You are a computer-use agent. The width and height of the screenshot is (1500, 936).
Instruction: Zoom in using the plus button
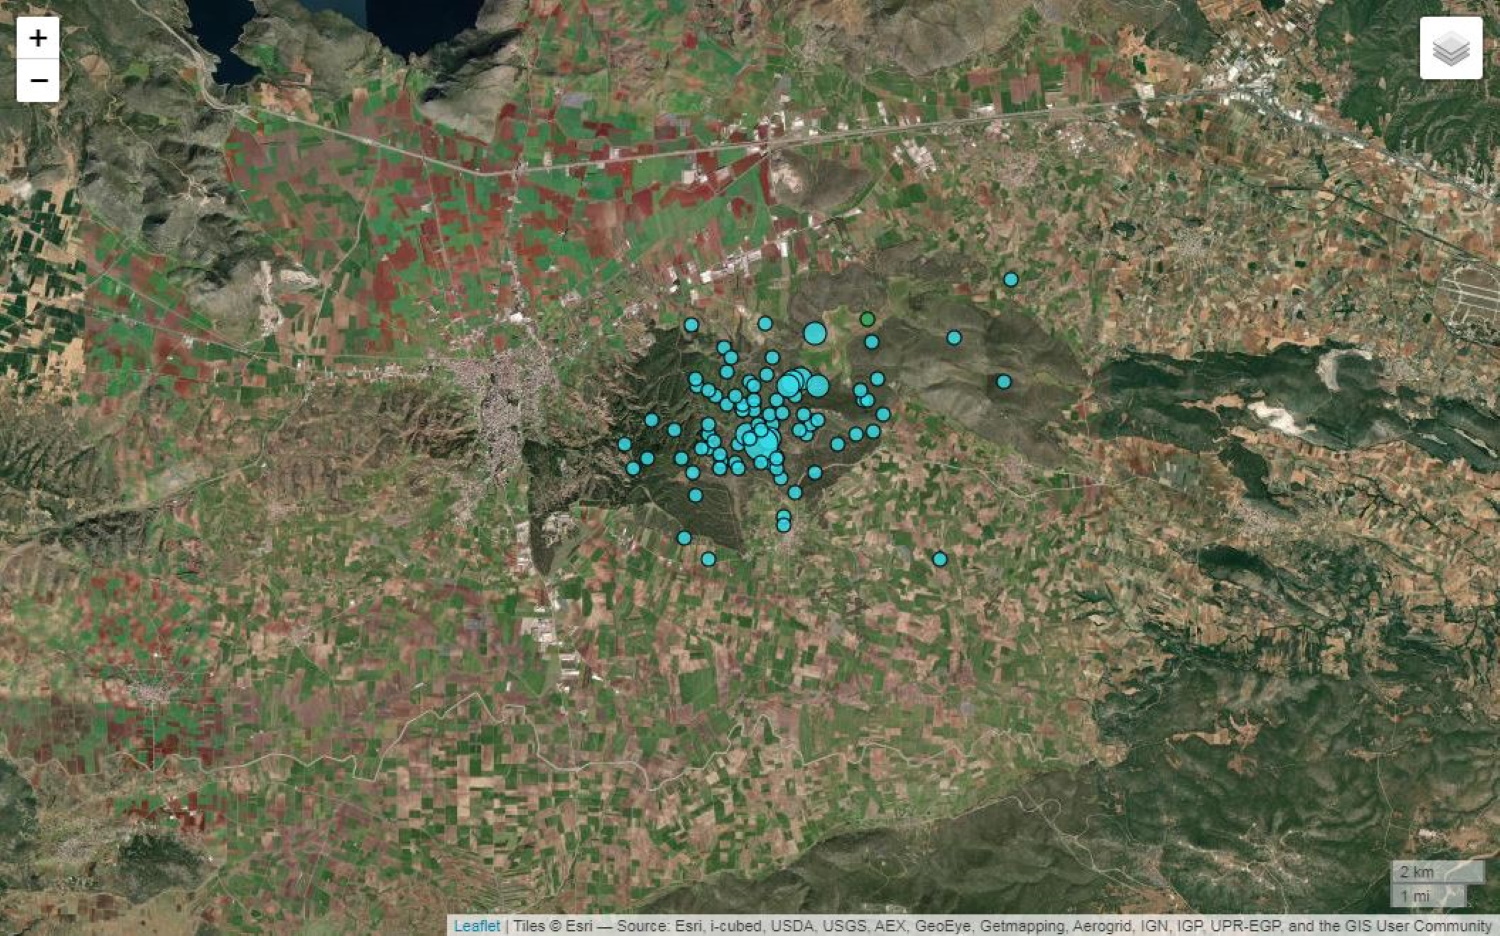pos(38,38)
